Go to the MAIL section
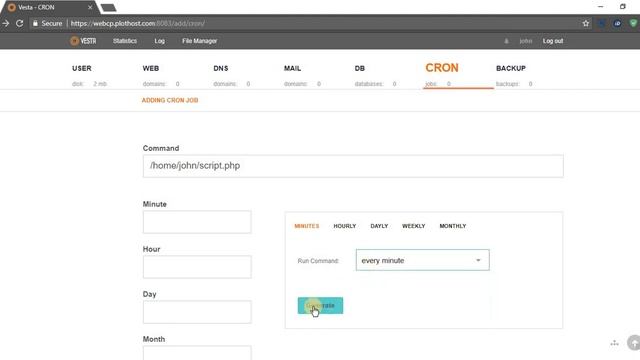Image resolution: width=640 pixels, height=360 pixels. point(292,68)
